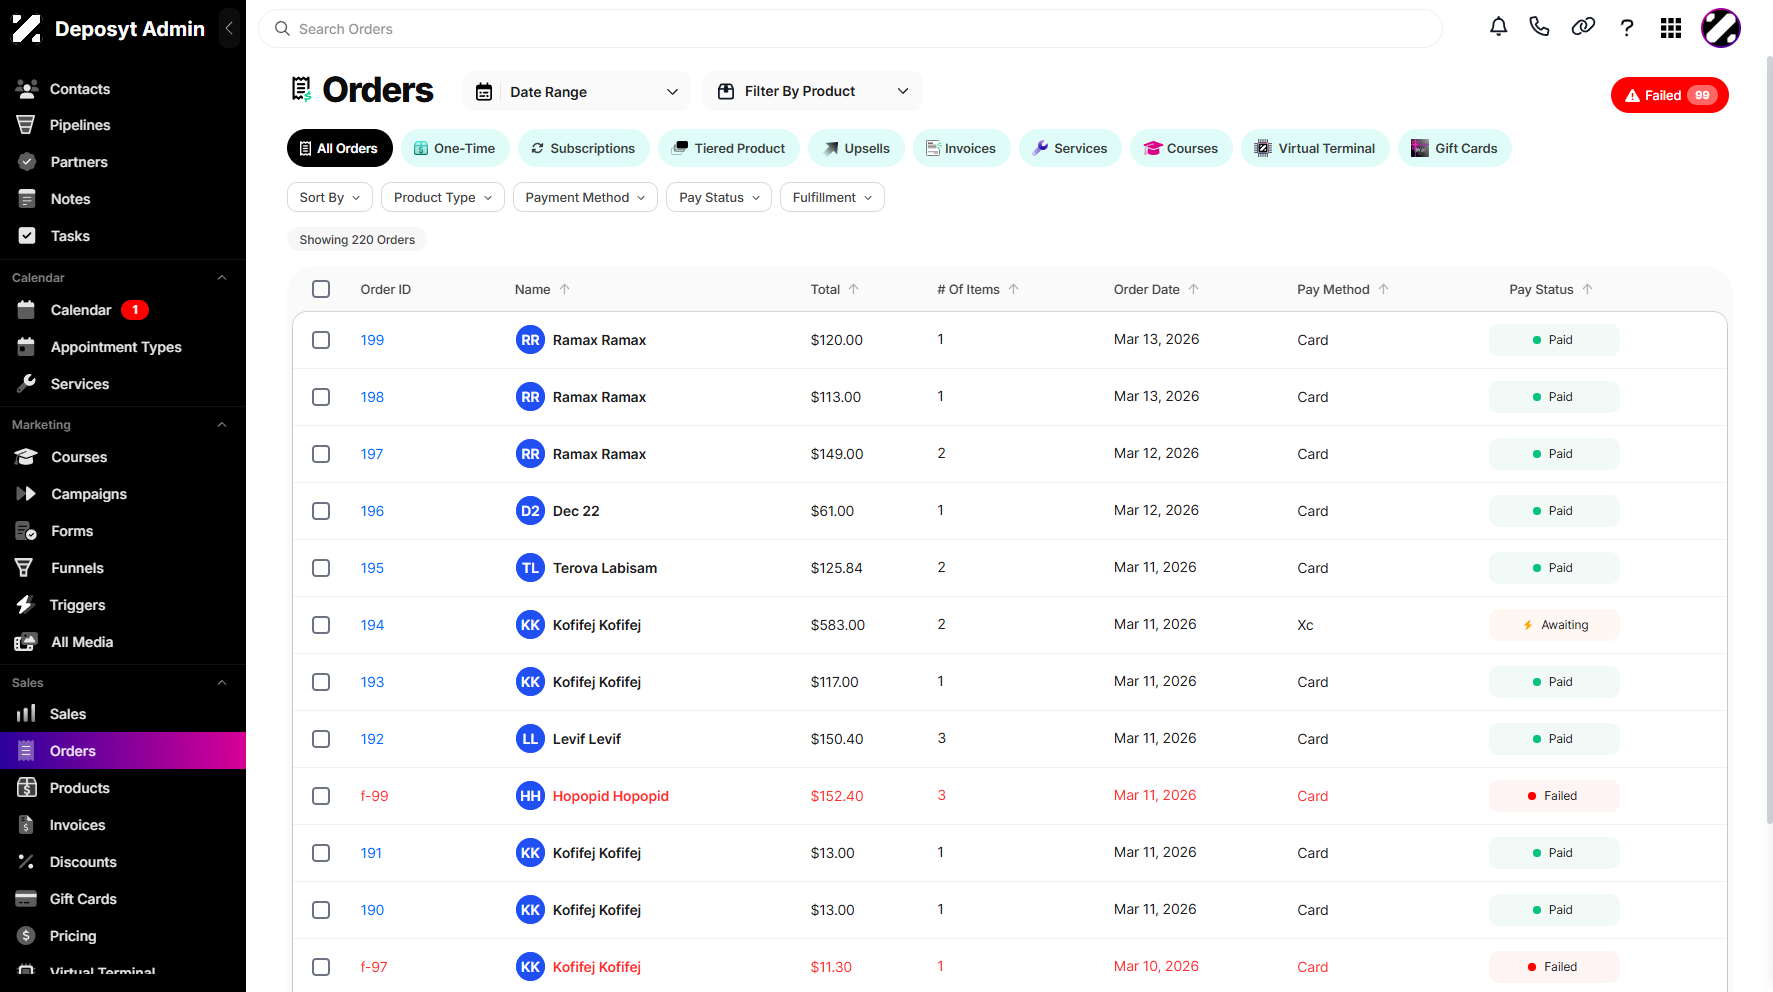Open the user profile avatar

(1721, 28)
